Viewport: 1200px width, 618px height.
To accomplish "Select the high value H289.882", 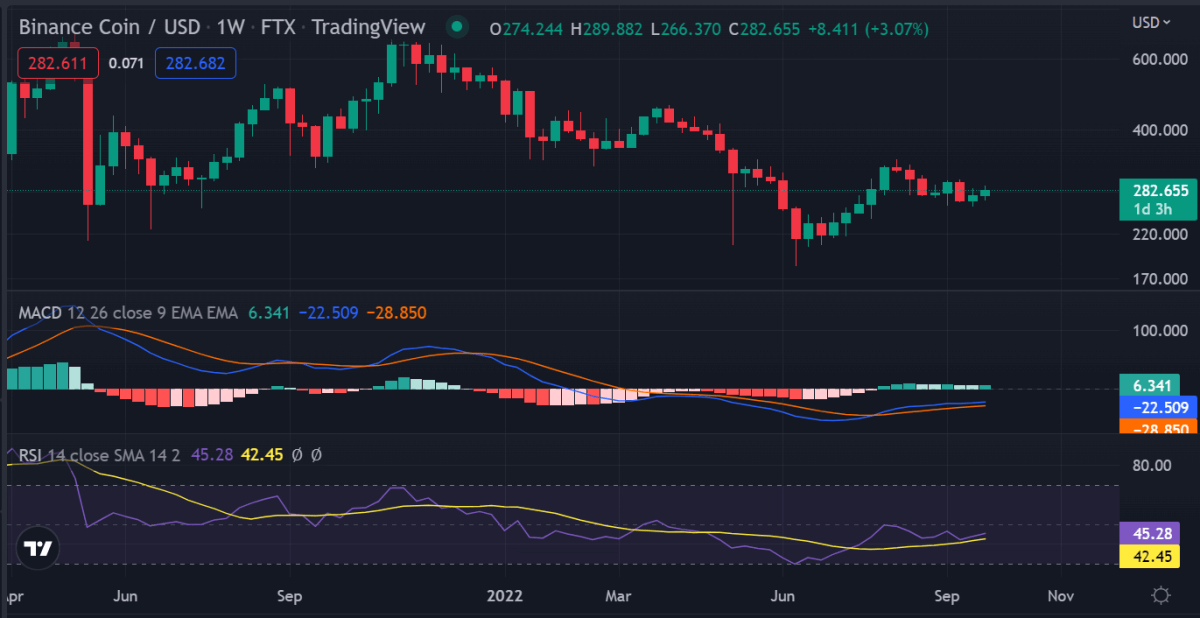I will coord(606,28).
